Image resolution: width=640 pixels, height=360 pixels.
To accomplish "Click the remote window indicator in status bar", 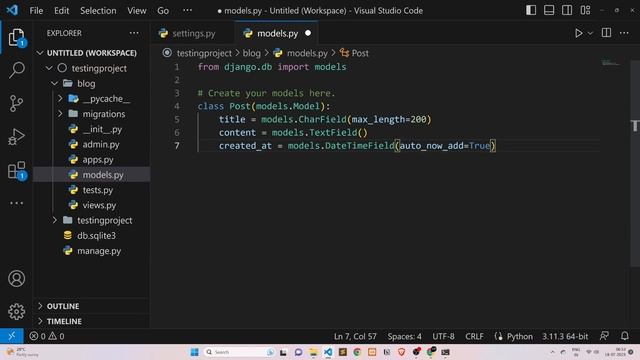I will point(11,336).
